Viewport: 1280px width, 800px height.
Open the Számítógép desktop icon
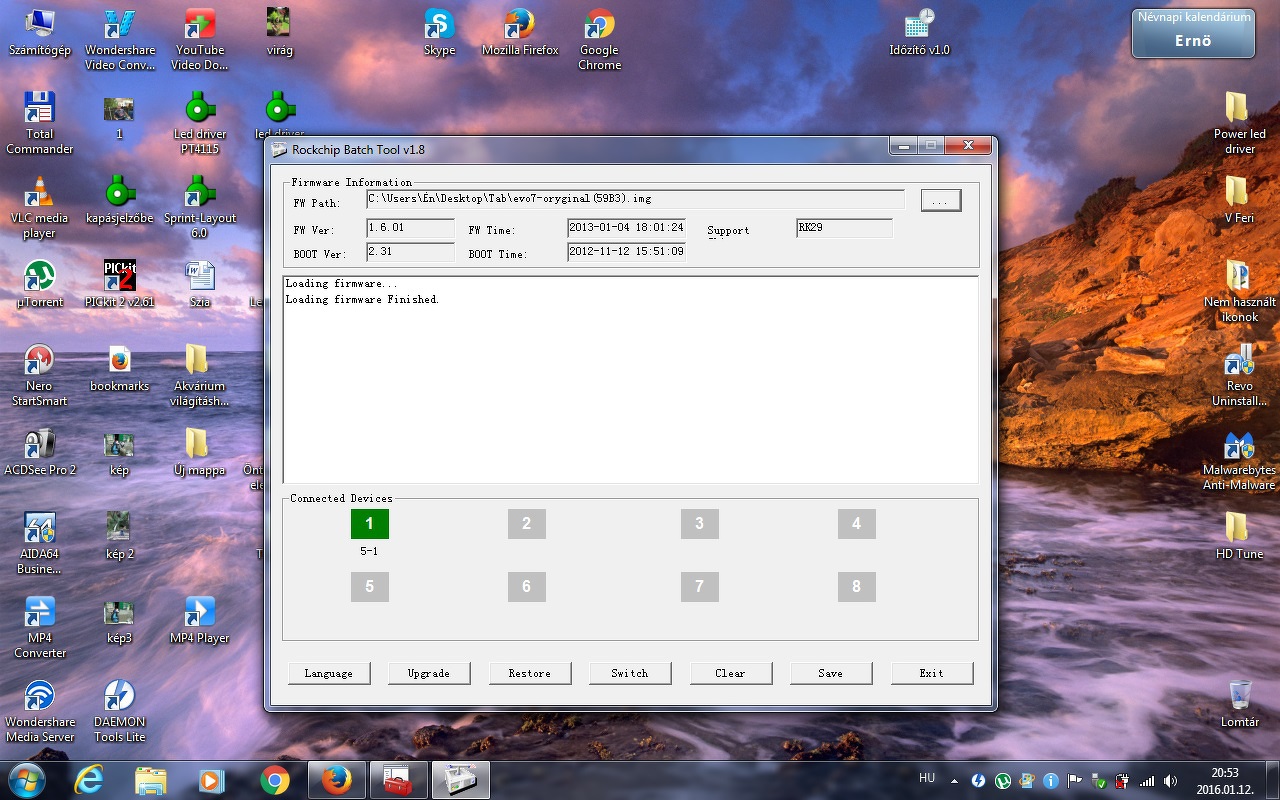(39, 32)
